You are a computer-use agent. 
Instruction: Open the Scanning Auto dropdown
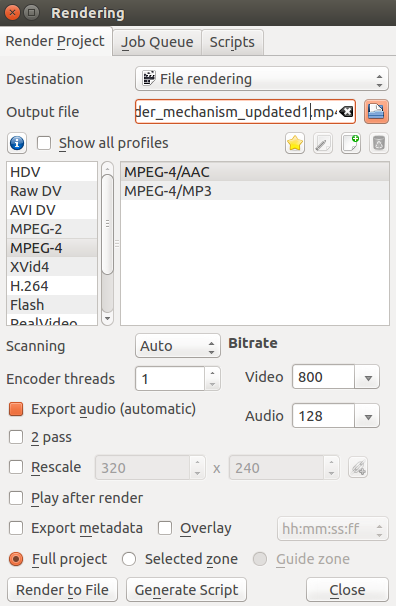click(x=178, y=346)
